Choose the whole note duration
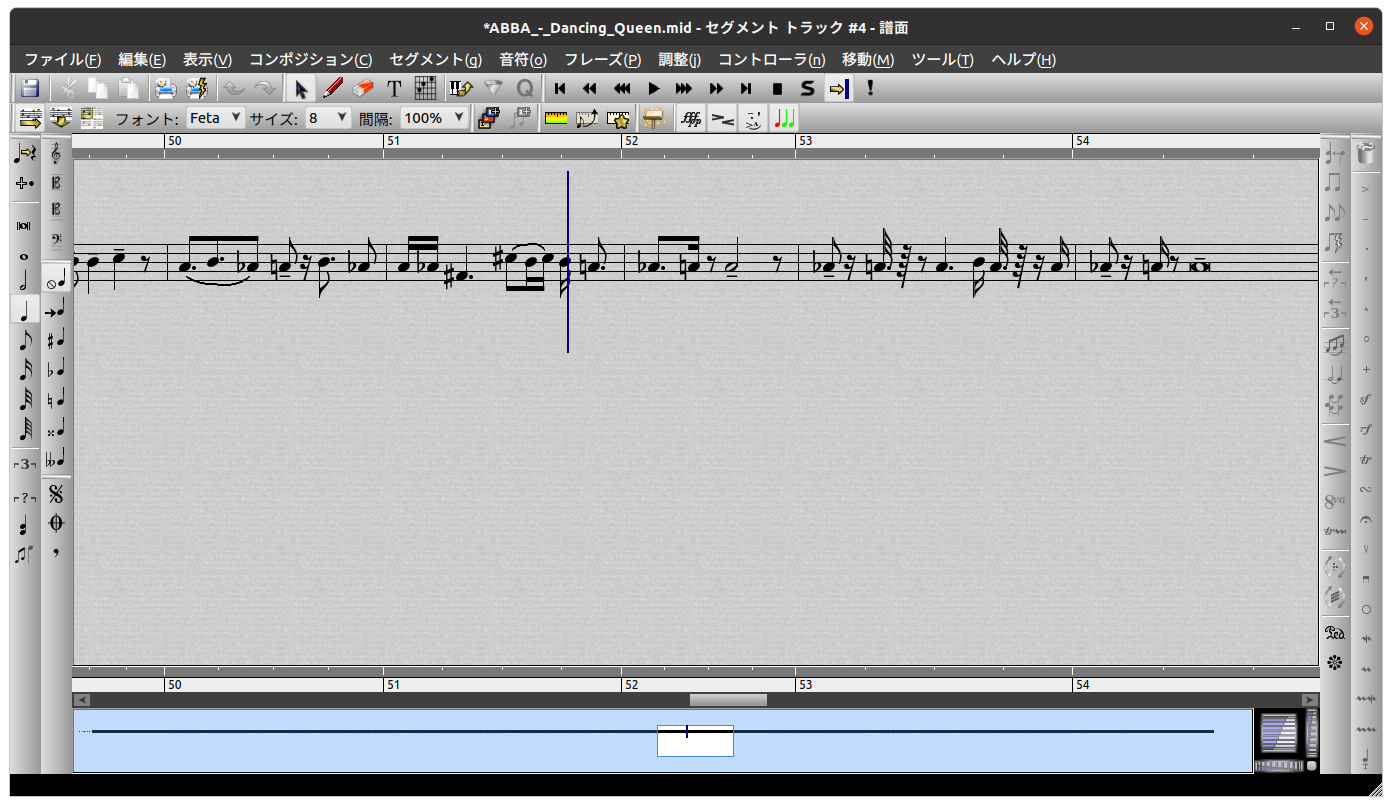Viewport: 1392px width, 806px height. coord(25,256)
